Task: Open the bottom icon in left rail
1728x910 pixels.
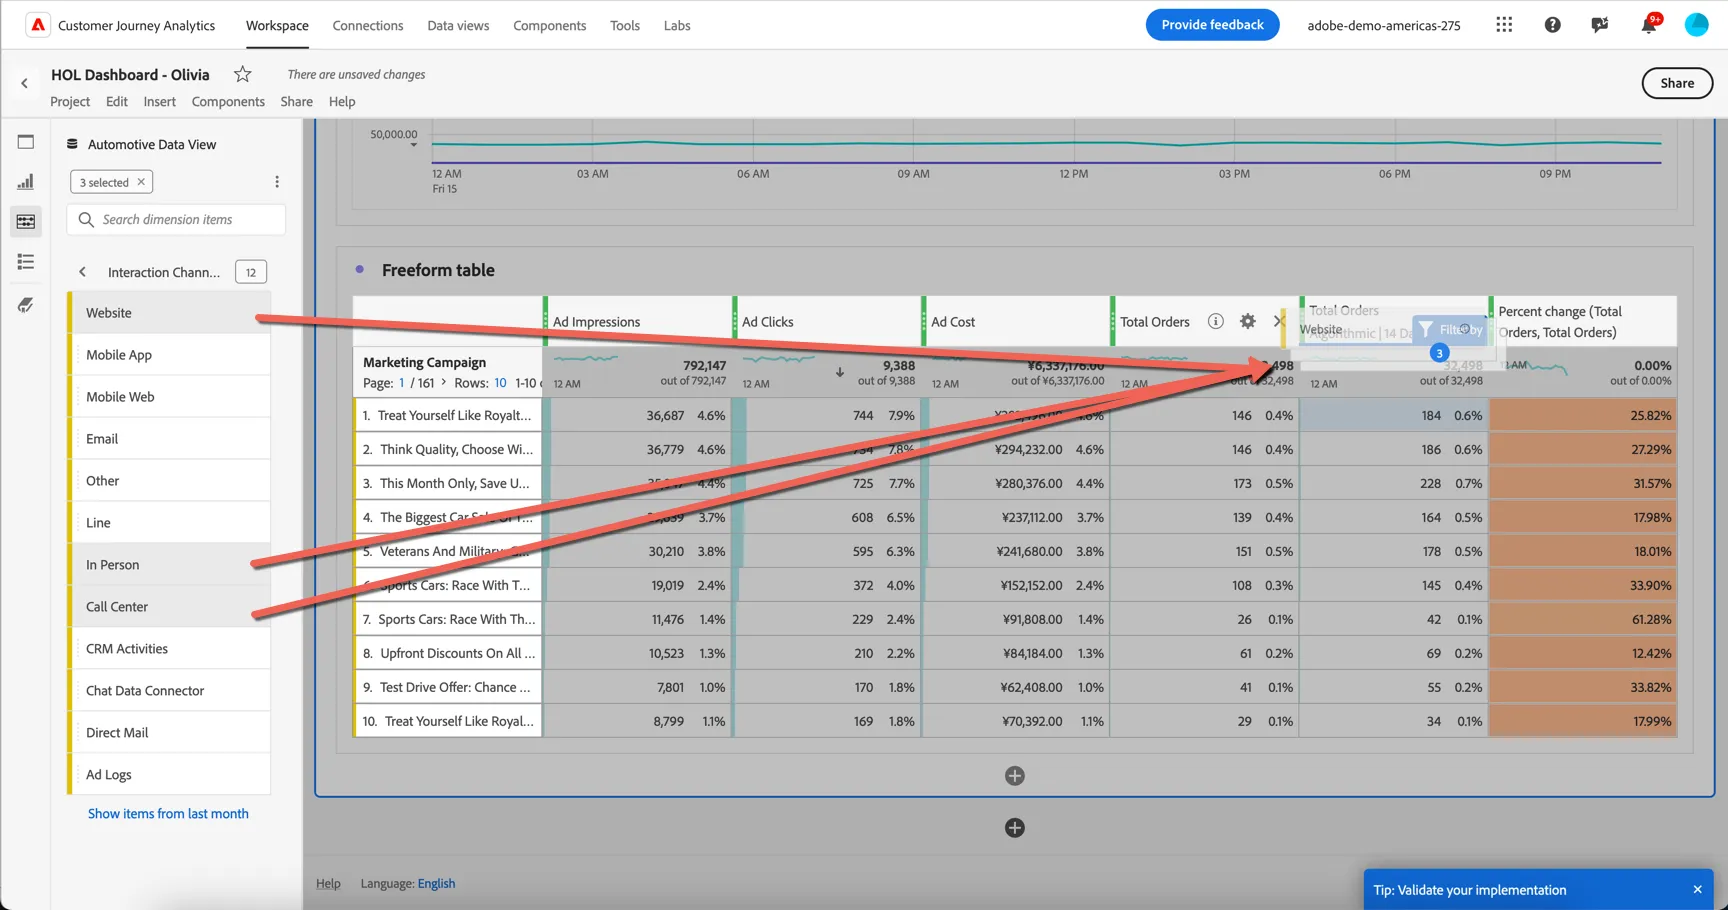Action: pos(26,305)
